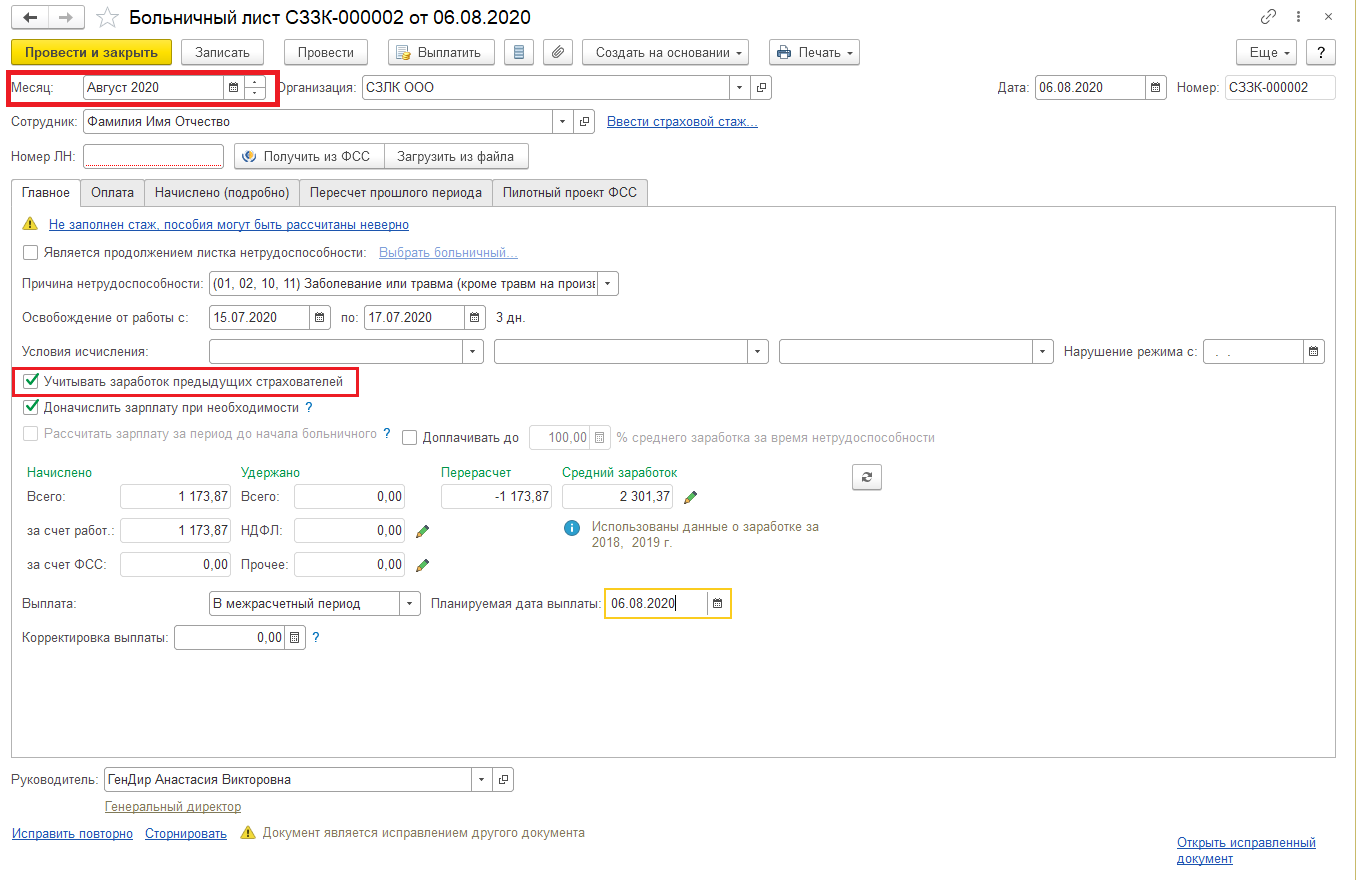Toggle Является продолжением листка нетрудоспособности checkbox
This screenshot has width=1356, height=880.
pyautogui.click(x=30, y=253)
